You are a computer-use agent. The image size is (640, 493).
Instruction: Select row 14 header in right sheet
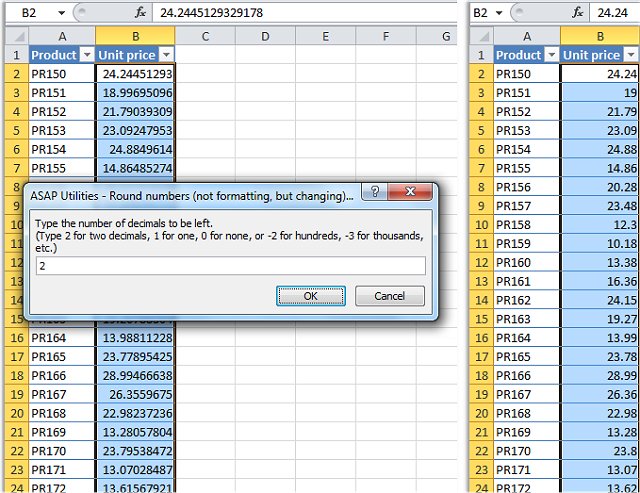pyautogui.click(x=482, y=300)
